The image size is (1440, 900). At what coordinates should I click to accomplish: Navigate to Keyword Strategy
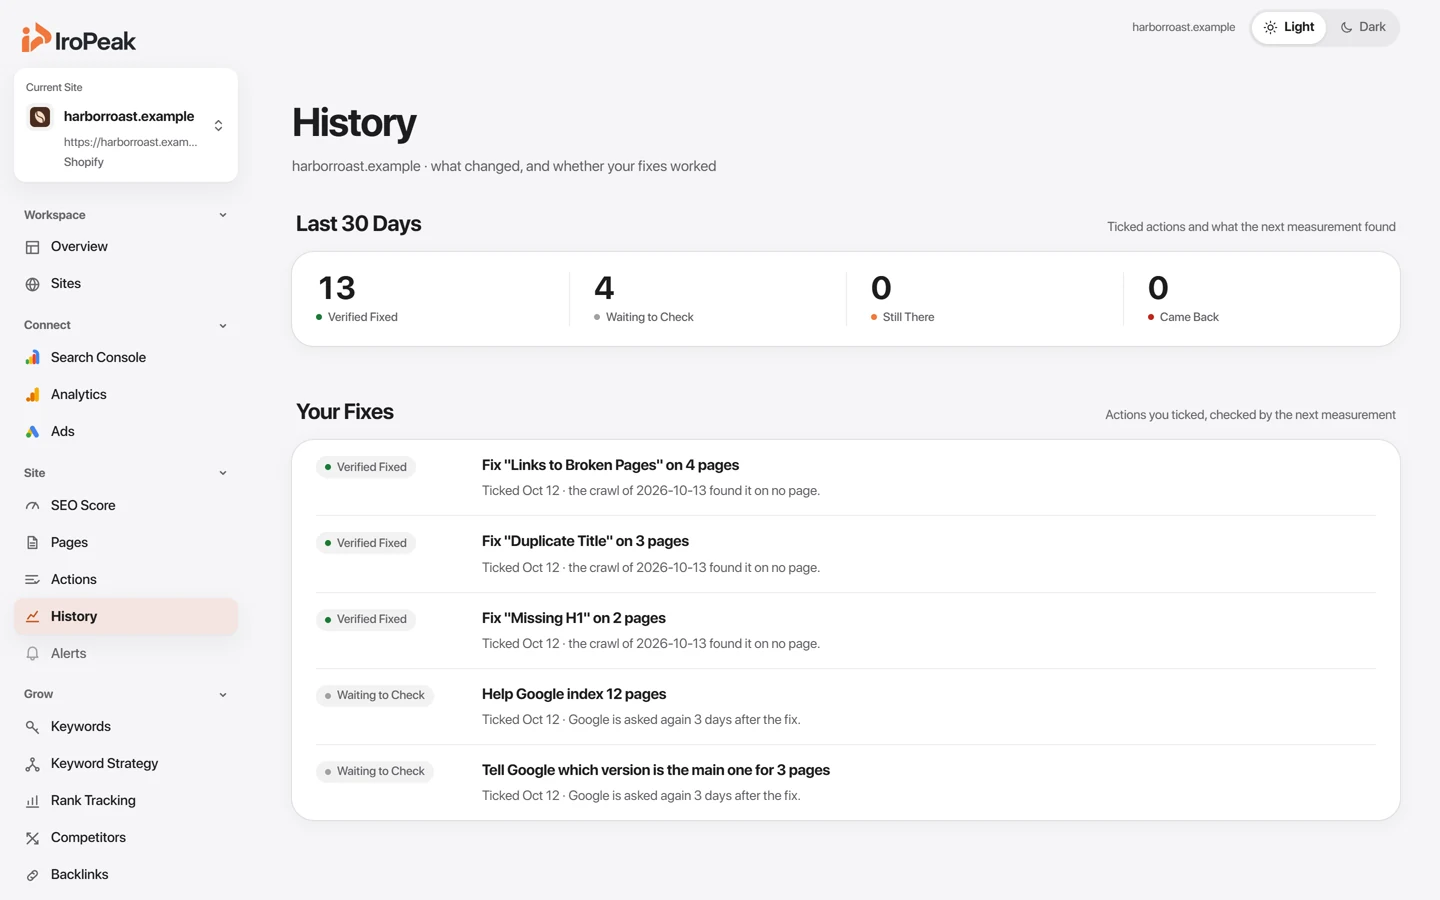pos(126,764)
